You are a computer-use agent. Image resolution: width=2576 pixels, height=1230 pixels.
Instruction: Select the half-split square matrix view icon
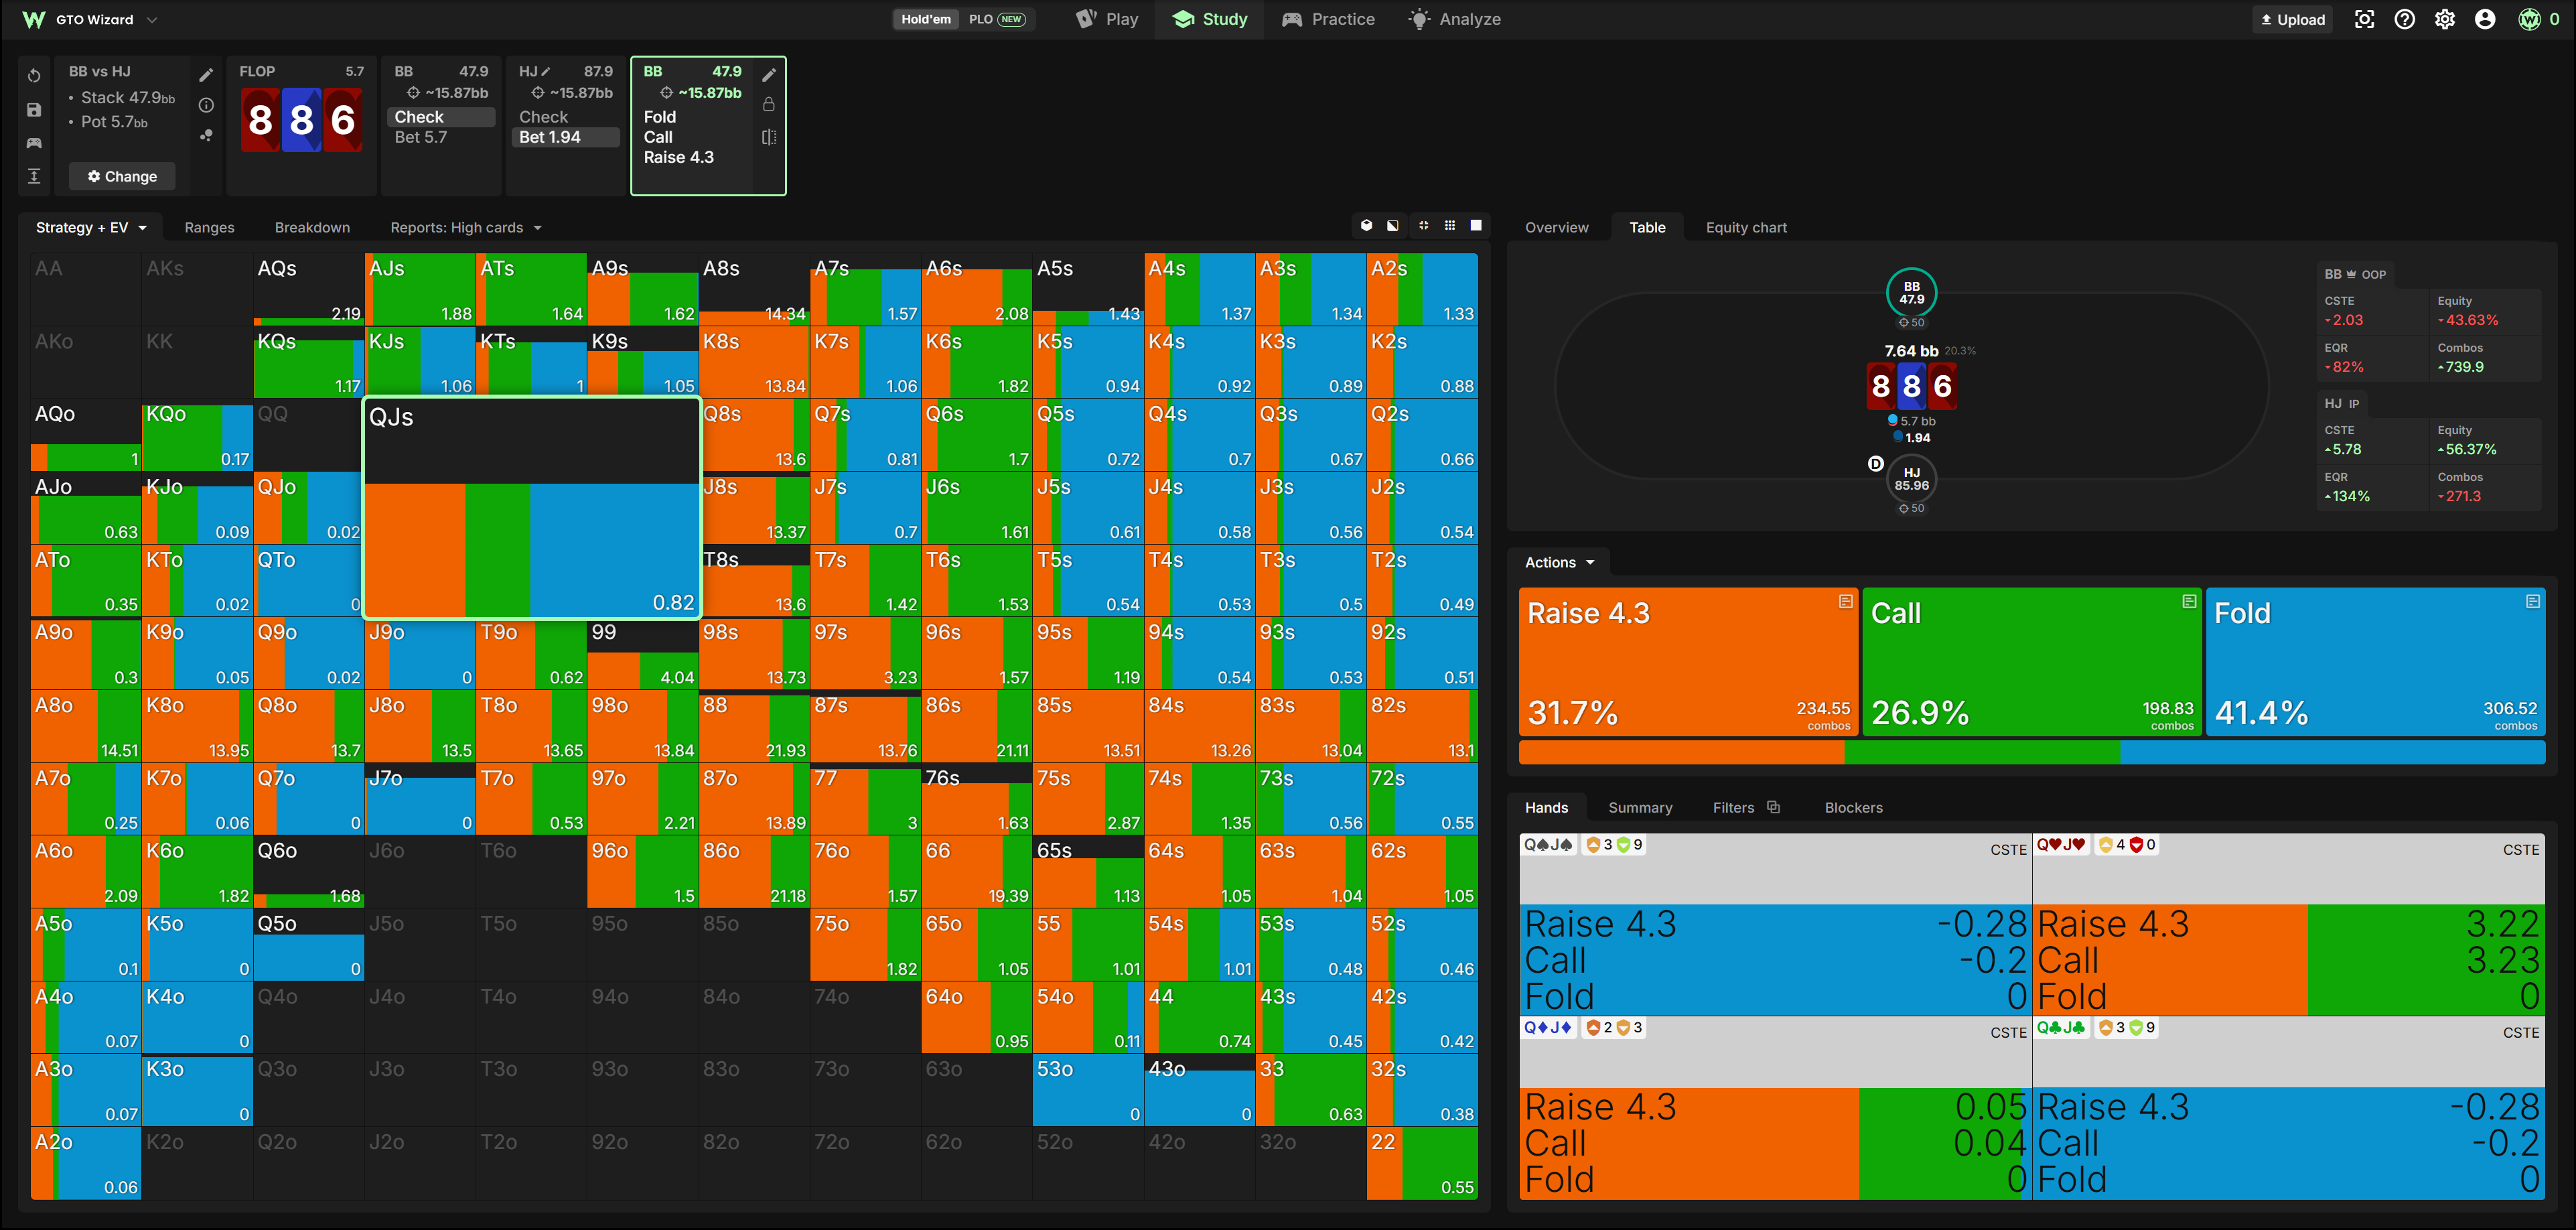tap(1393, 226)
